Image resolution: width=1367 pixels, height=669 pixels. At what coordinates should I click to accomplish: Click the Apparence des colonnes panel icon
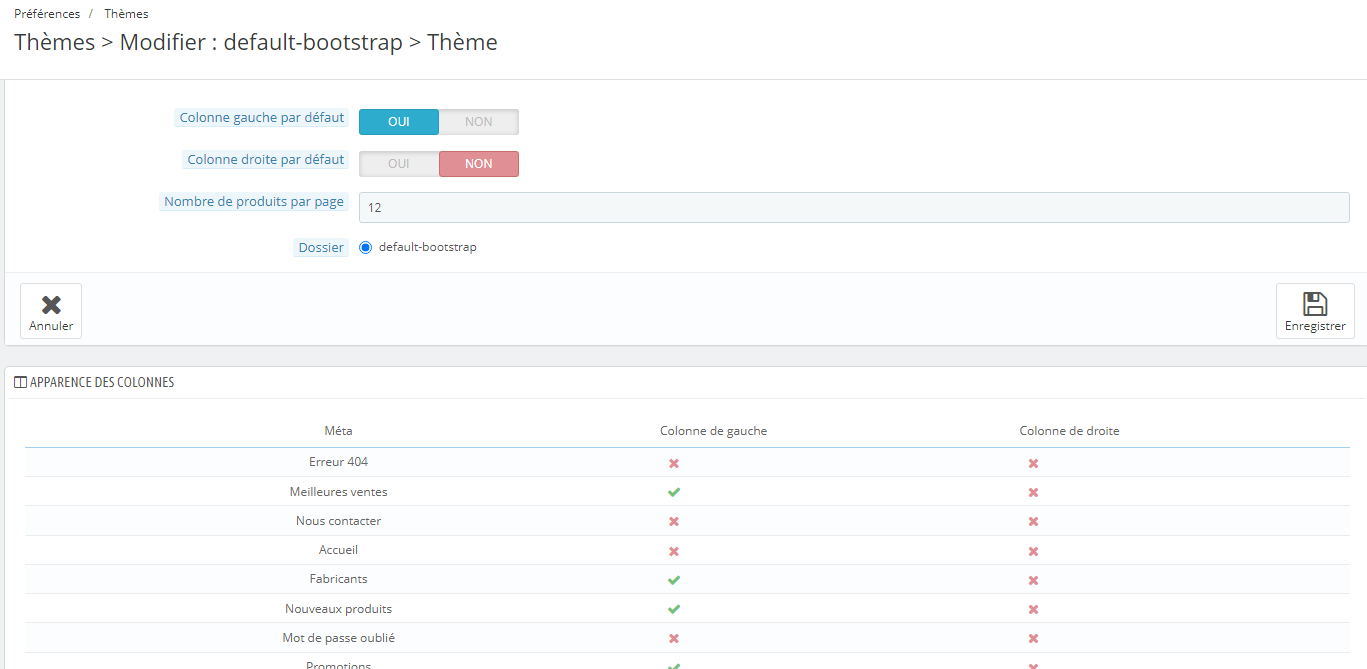point(21,382)
